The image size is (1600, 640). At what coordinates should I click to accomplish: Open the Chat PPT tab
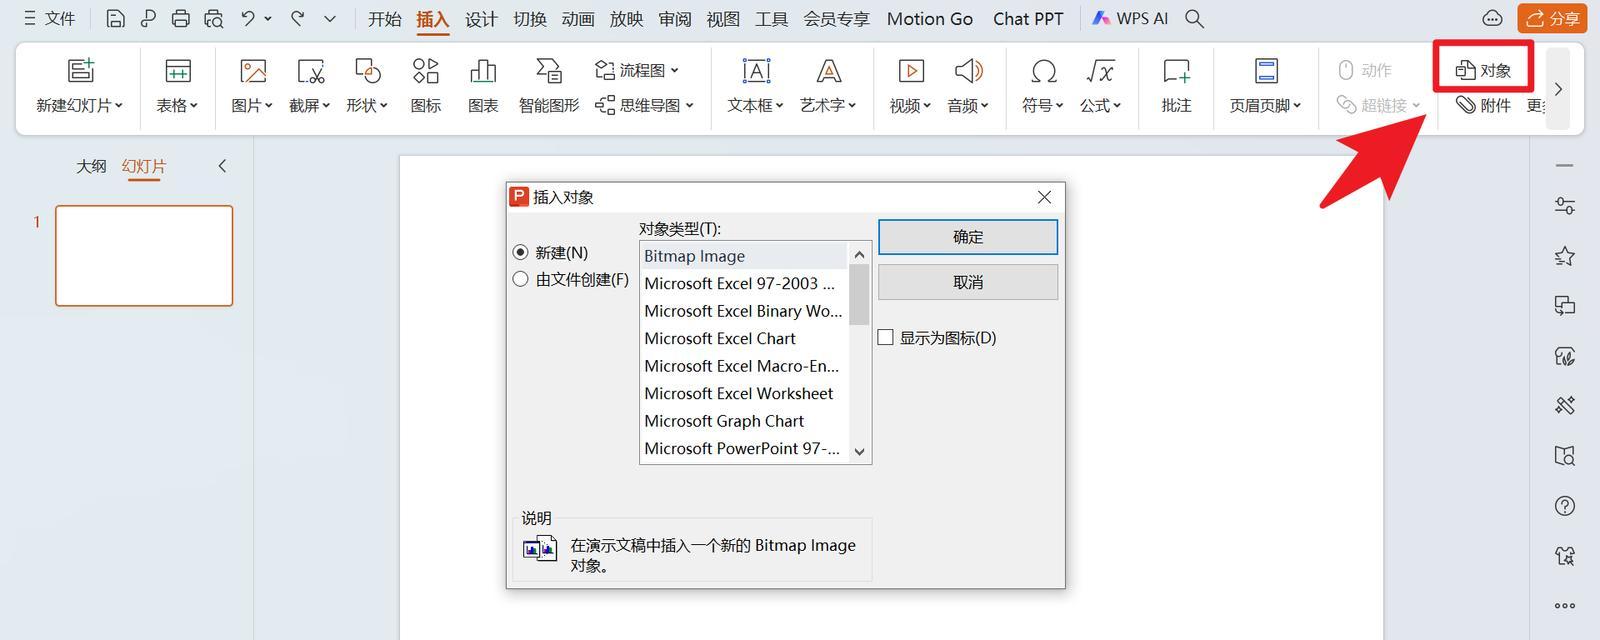[x=1028, y=19]
